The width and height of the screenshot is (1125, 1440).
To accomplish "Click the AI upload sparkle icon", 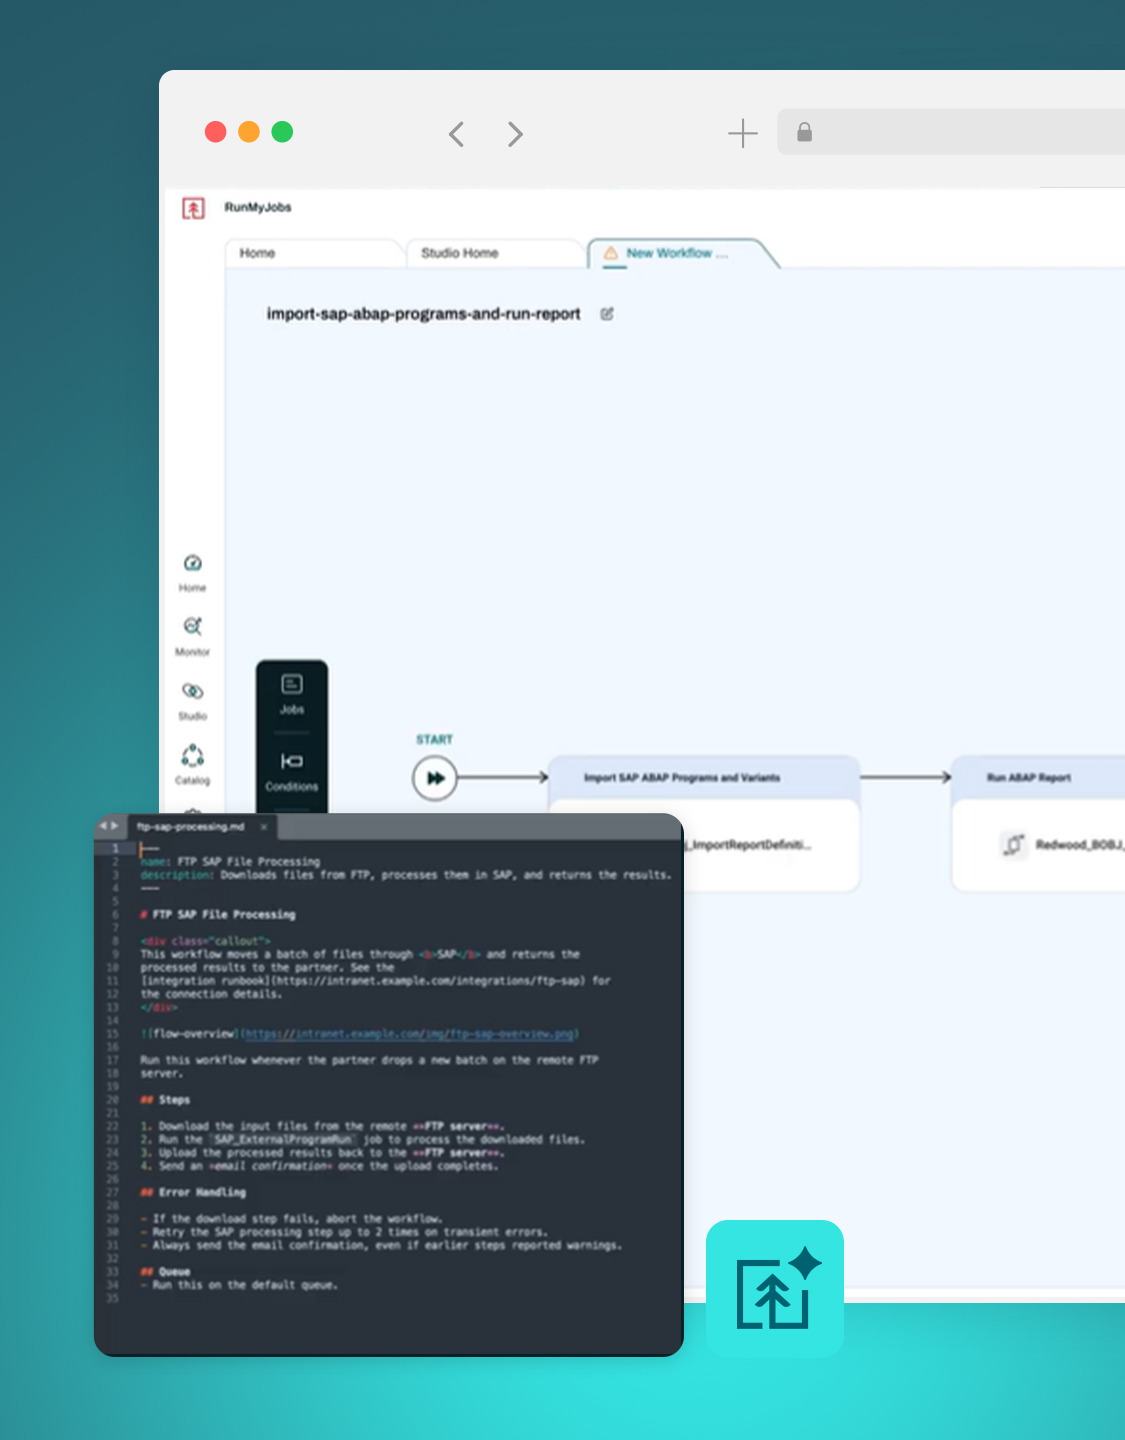I will (775, 1288).
